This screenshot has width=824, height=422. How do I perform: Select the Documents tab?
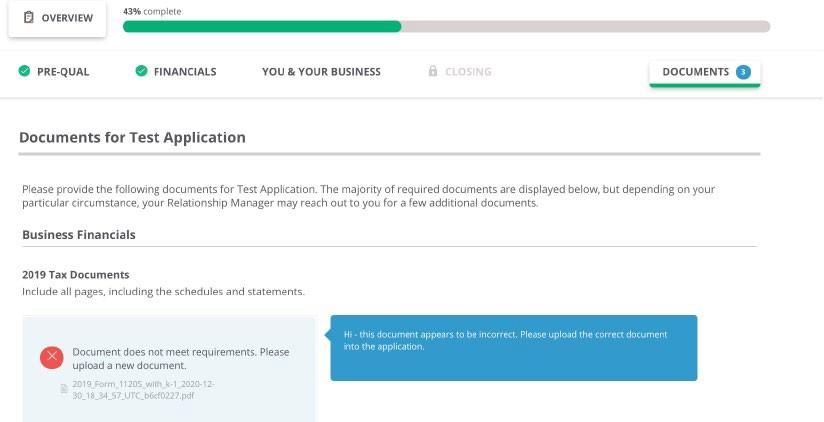705,73
